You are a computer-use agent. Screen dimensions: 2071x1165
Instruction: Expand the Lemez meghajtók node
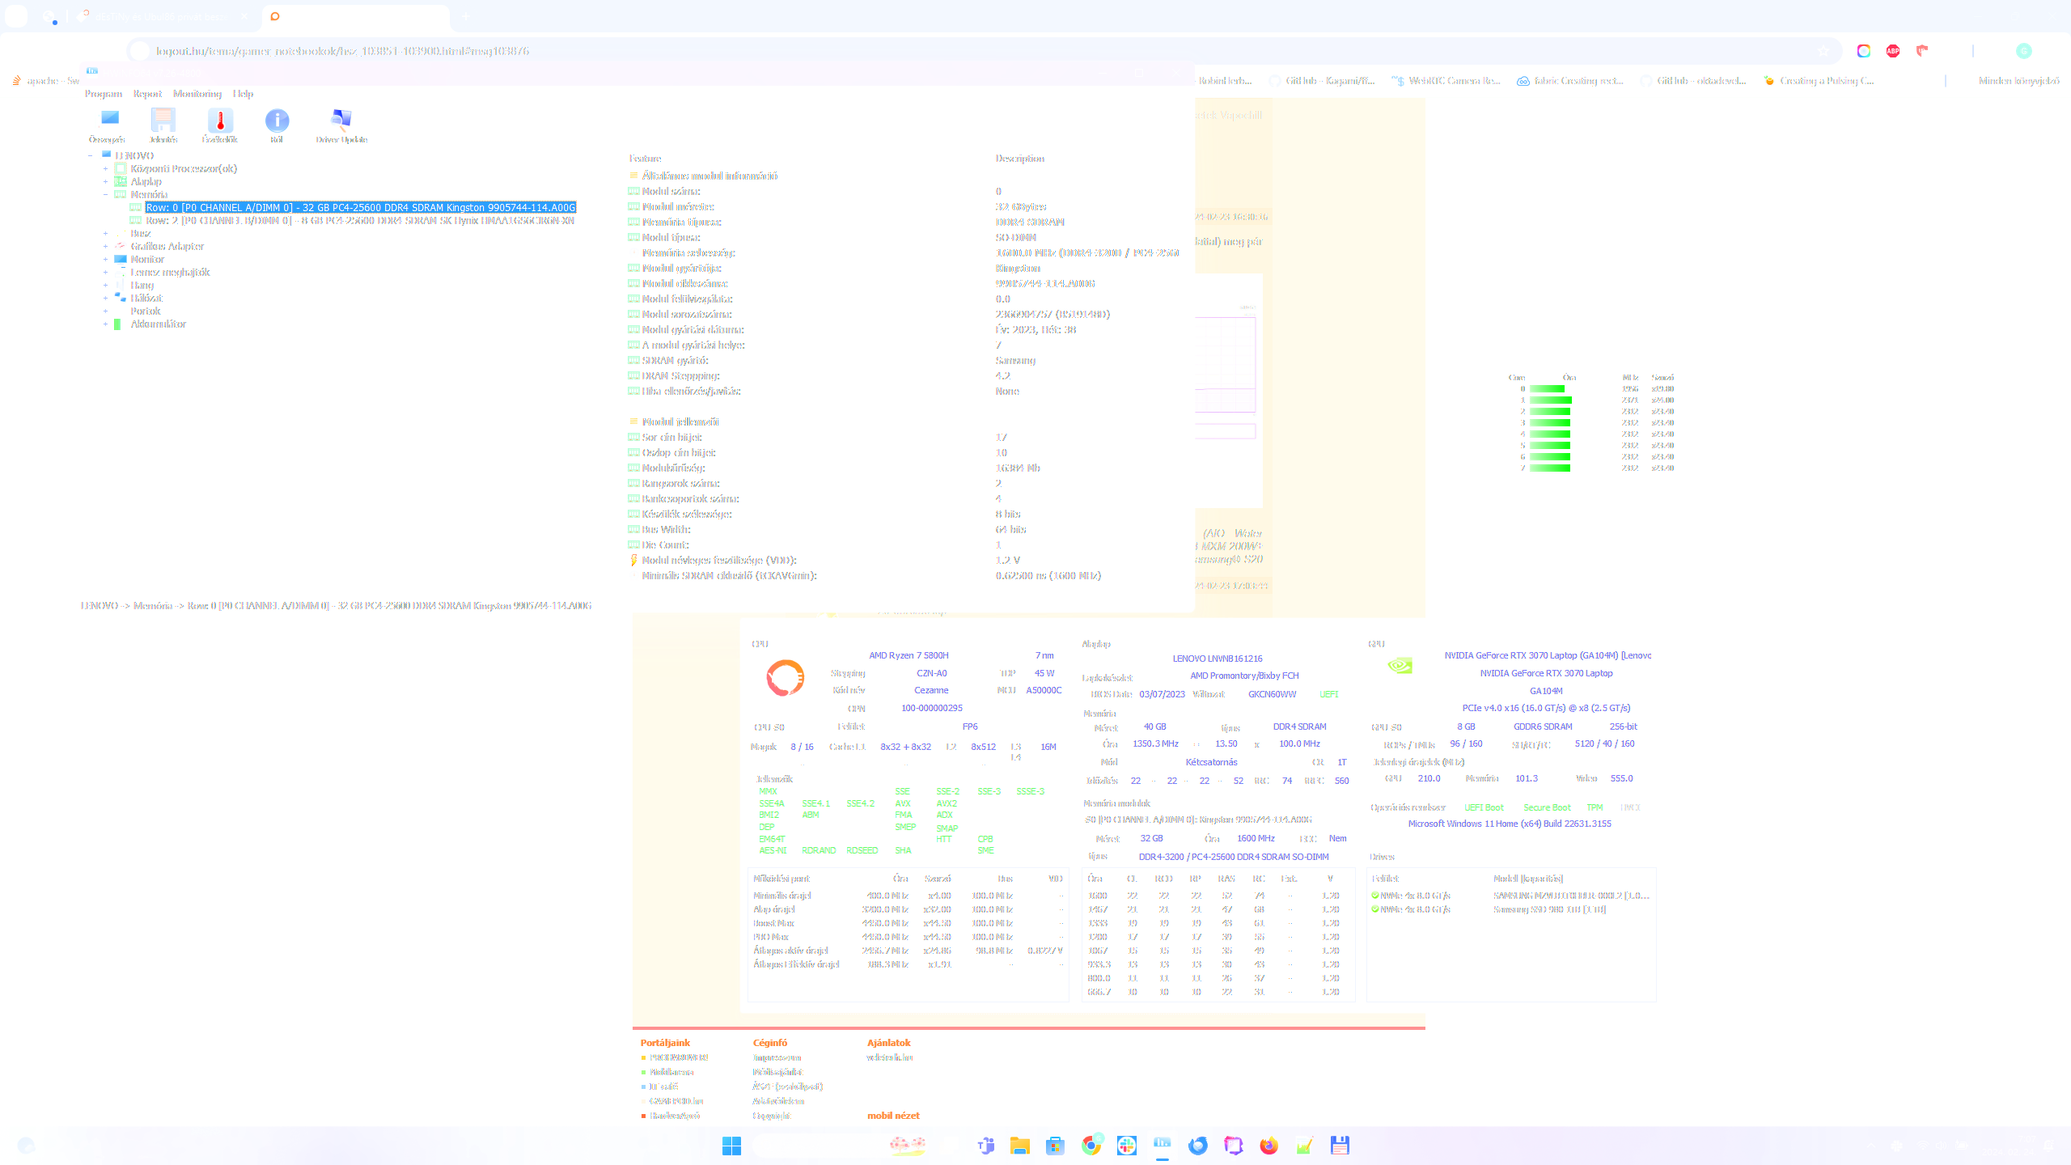click(105, 273)
